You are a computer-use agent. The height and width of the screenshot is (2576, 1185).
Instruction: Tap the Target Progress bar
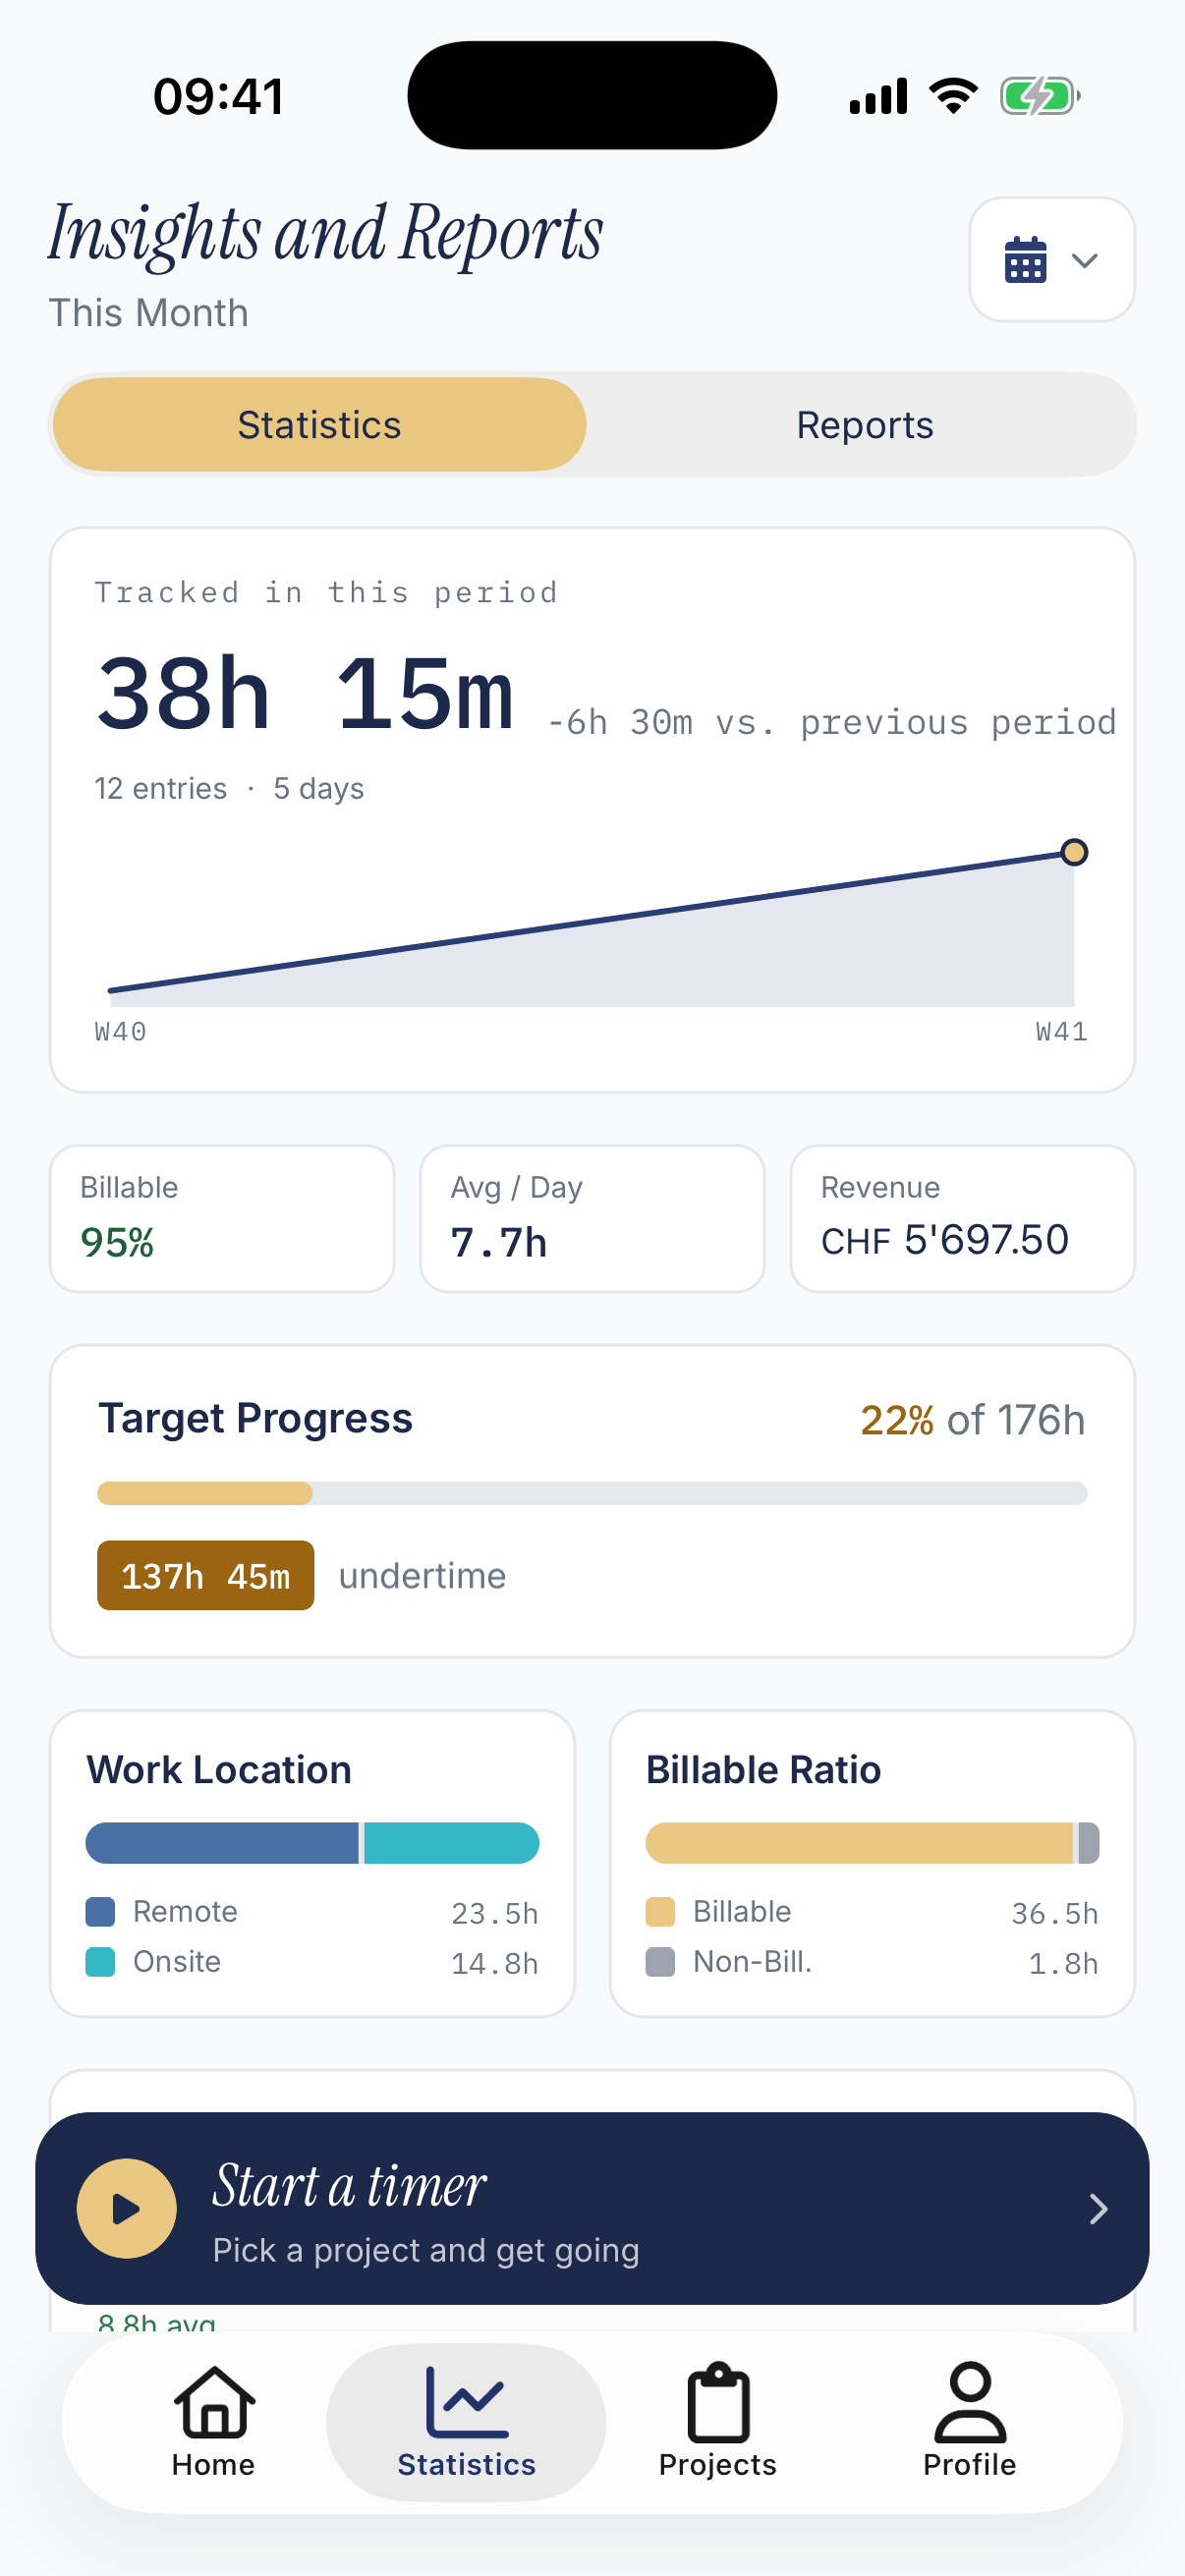[592, 1492]
